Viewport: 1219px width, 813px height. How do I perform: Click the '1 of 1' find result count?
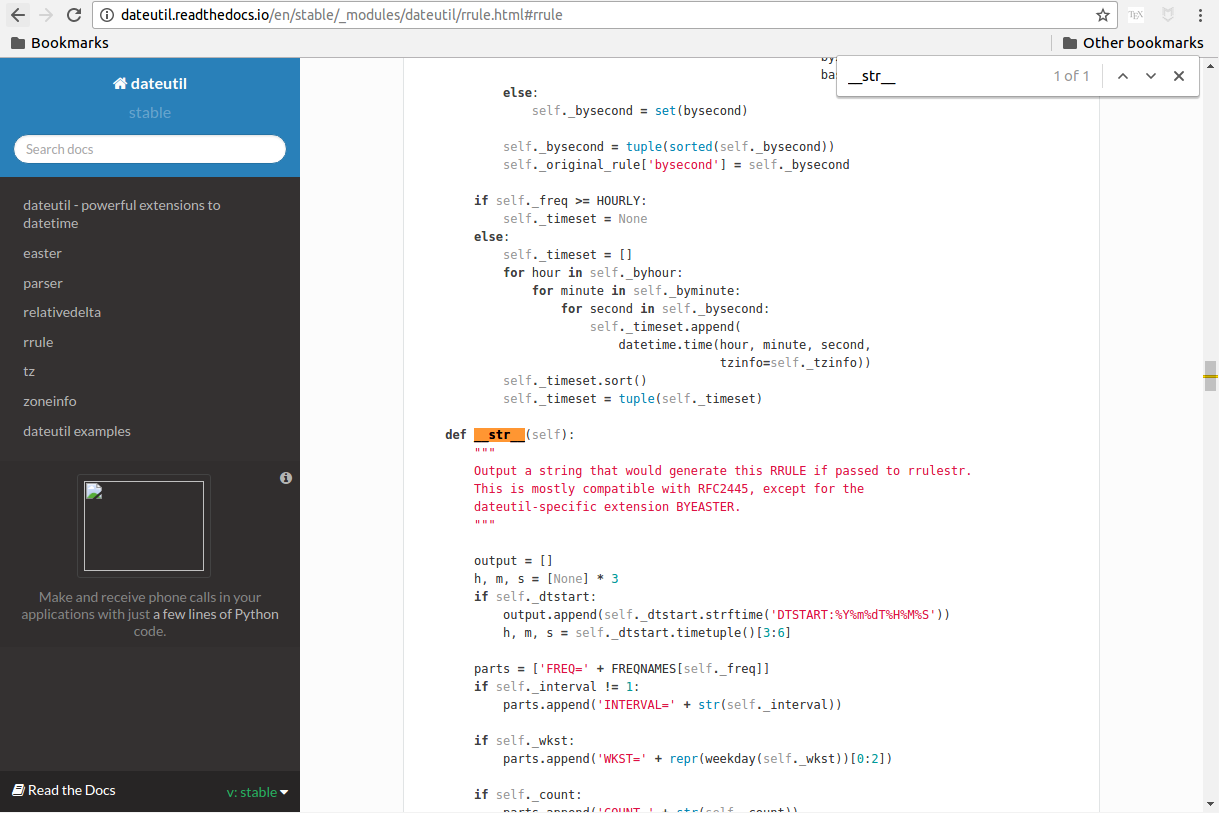pyautogui.click(x=1071, y=76)
